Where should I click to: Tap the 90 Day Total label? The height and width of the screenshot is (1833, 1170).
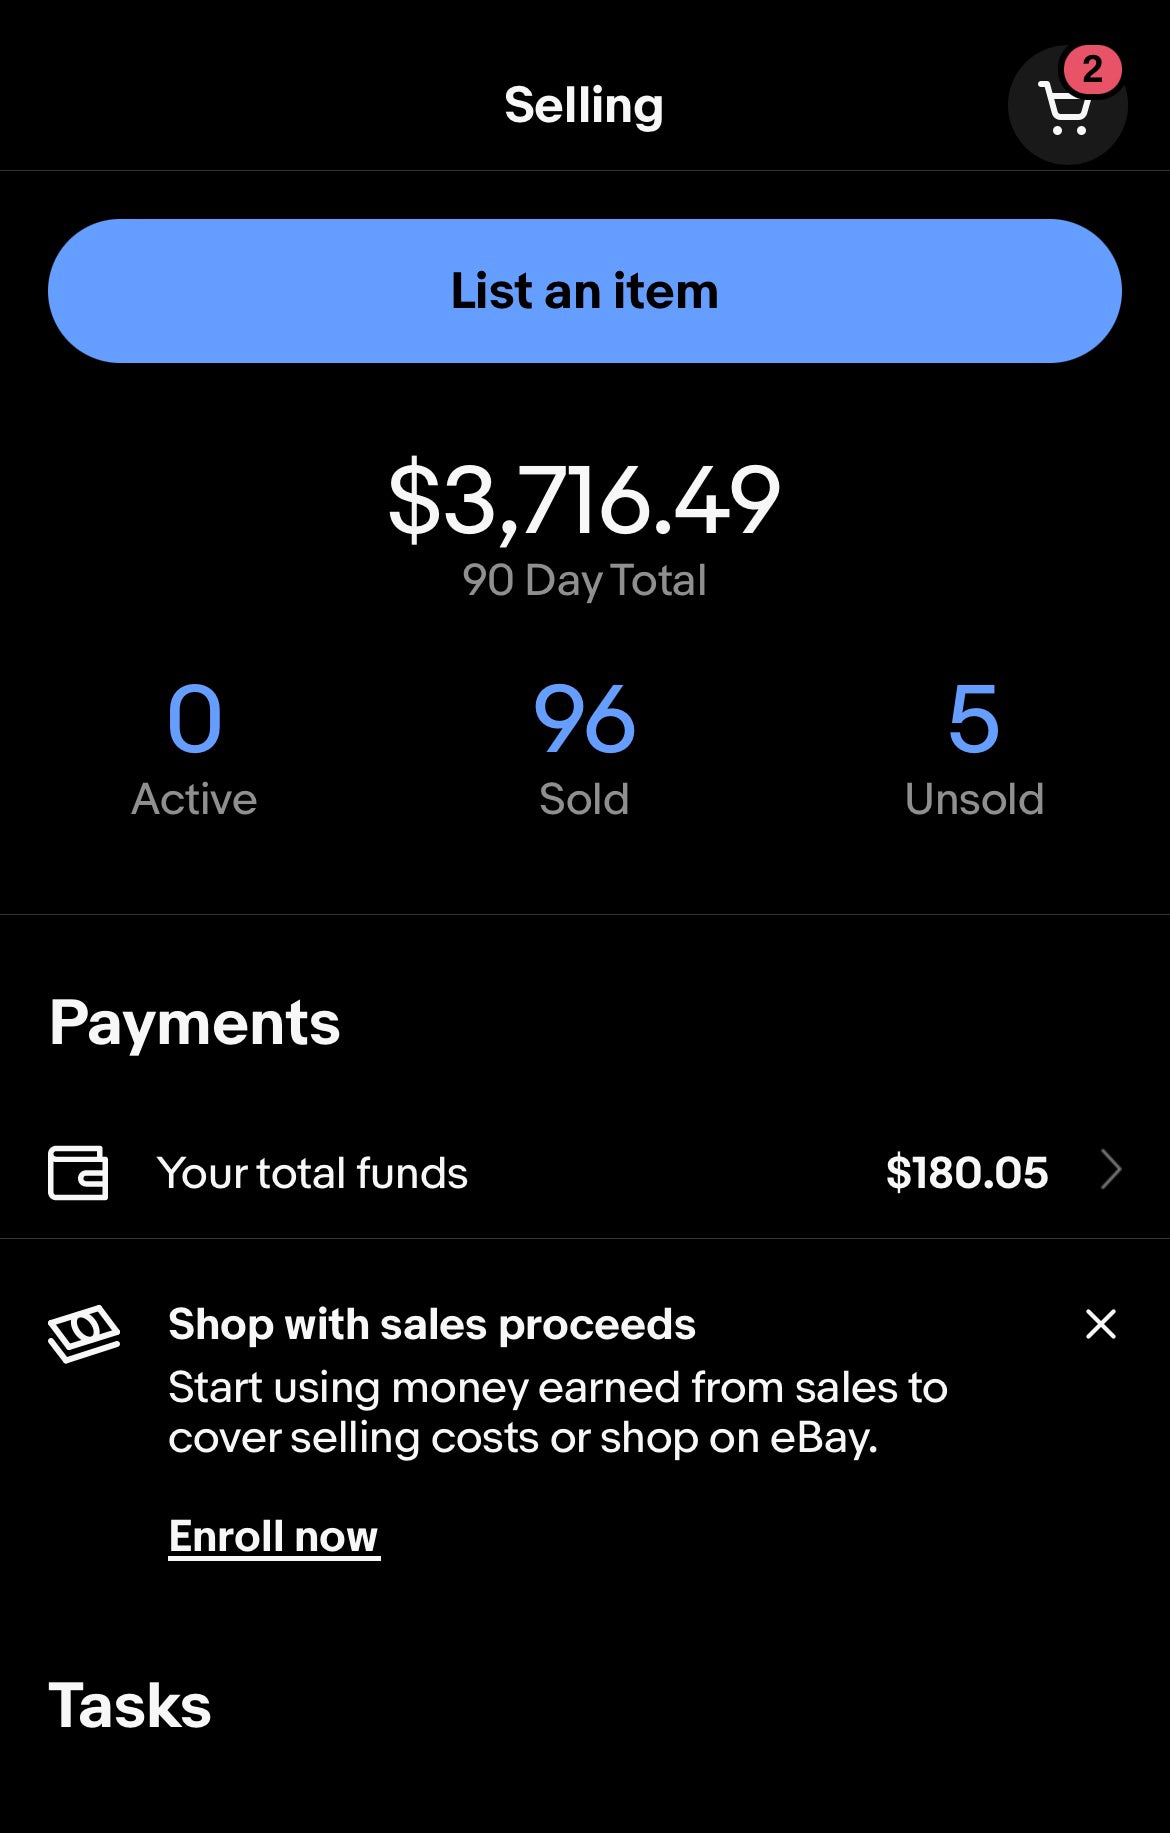click(584, 581)
